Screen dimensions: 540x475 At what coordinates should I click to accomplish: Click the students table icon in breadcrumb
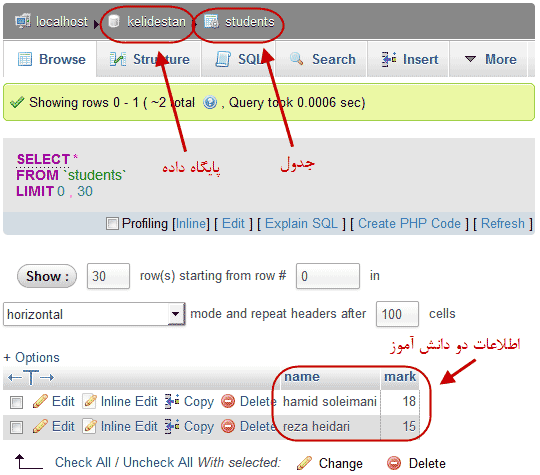[211, 21]
